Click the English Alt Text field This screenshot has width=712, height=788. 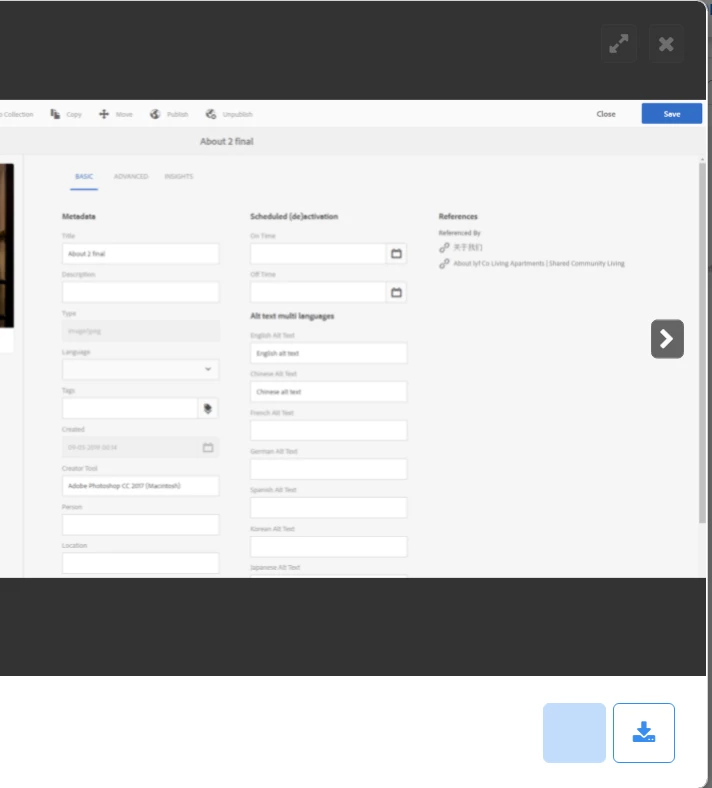(329, 353)
